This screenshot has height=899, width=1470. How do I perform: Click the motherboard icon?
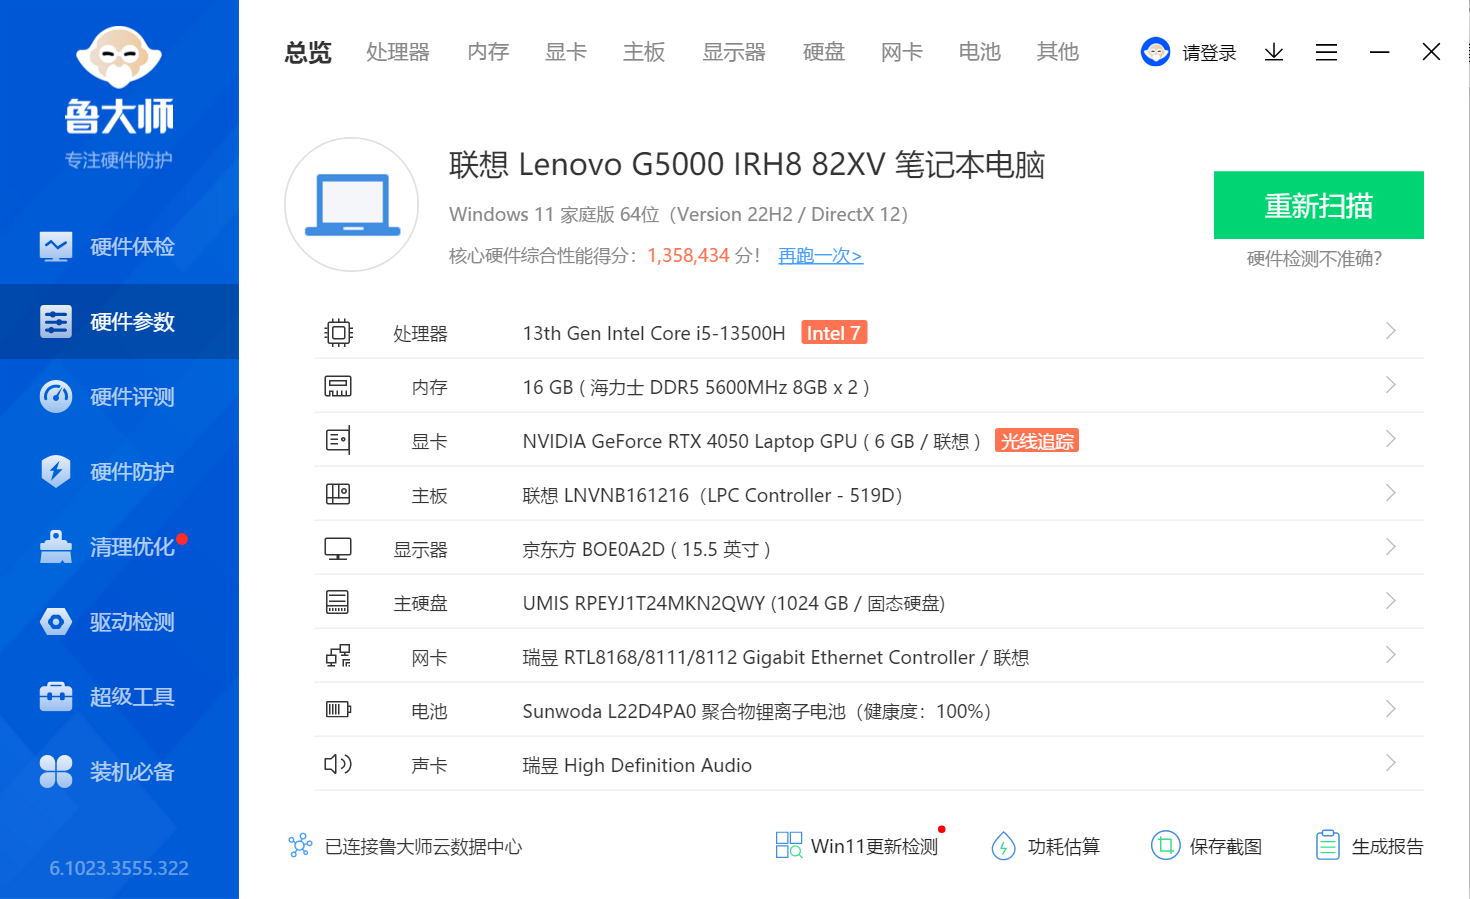click(338, 494)
